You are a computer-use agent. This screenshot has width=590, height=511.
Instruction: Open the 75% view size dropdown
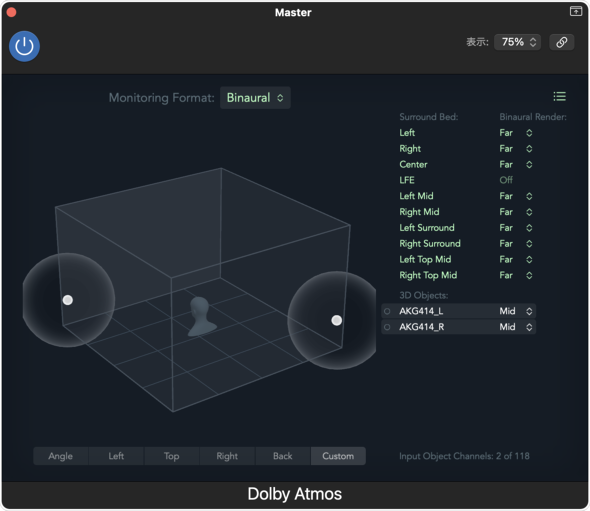click(517, 42)
